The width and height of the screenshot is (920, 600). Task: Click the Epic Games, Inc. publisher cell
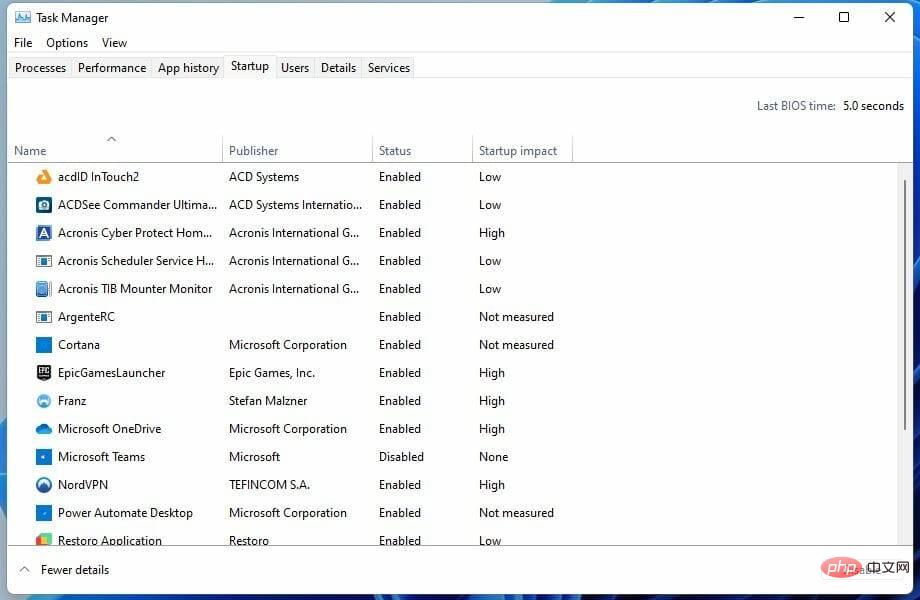272,372
